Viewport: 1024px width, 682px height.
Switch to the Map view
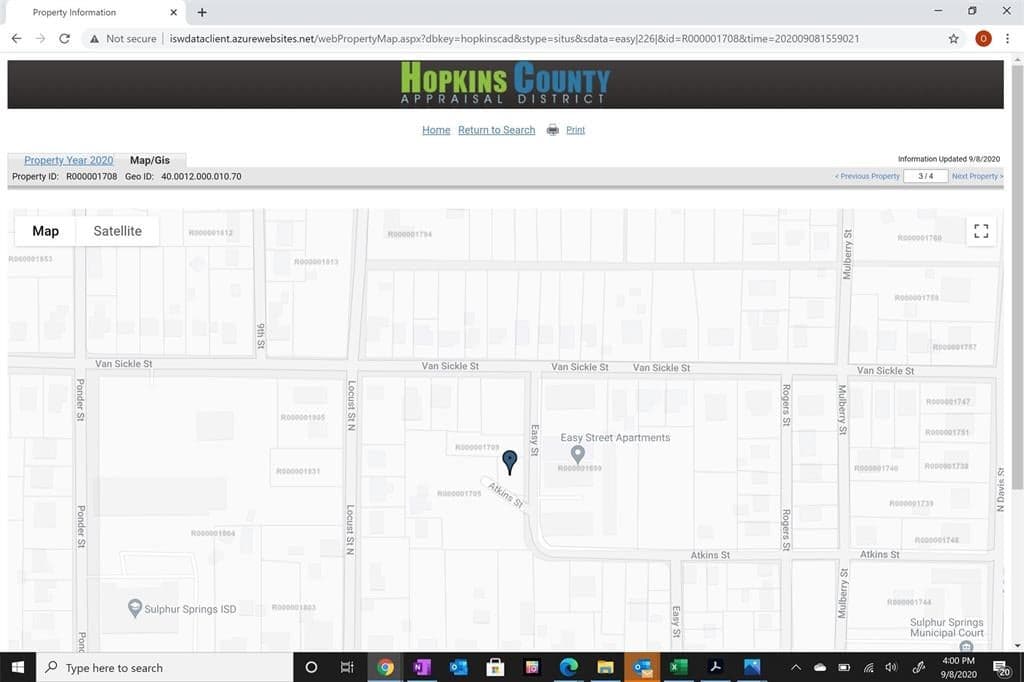point(46,231)
